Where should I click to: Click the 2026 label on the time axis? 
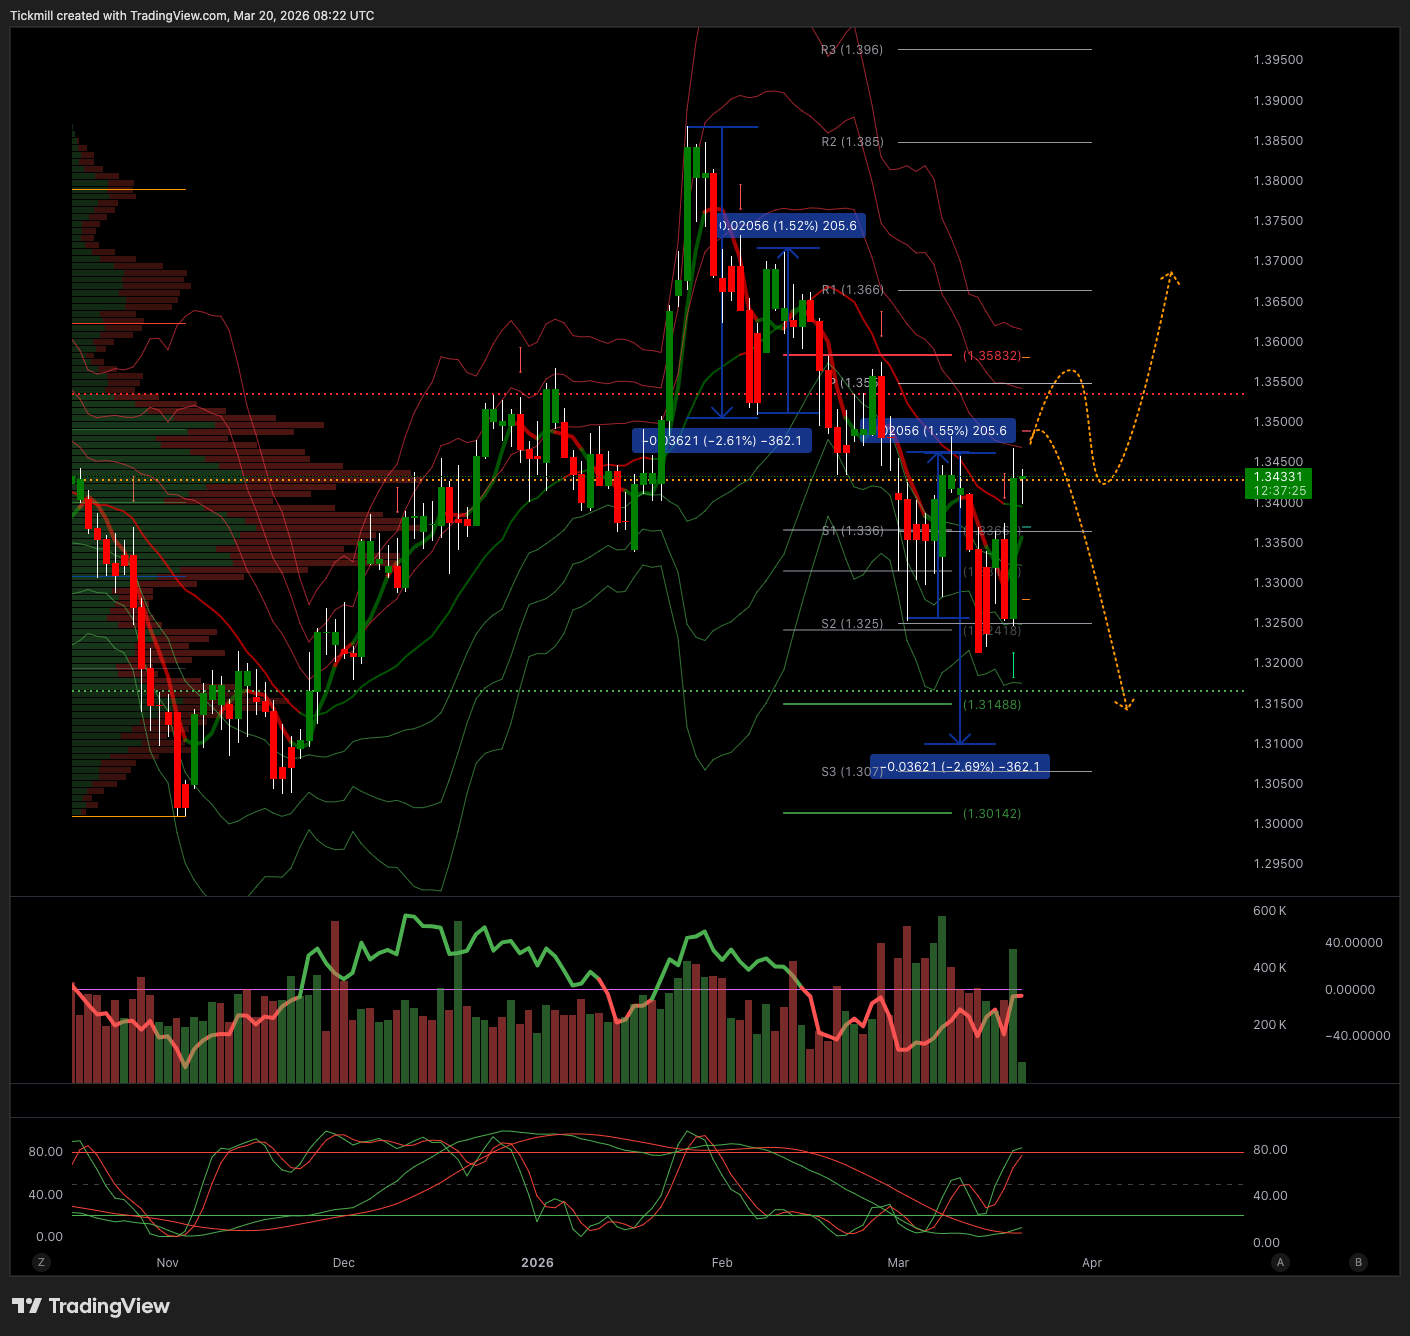[537, 1263]
